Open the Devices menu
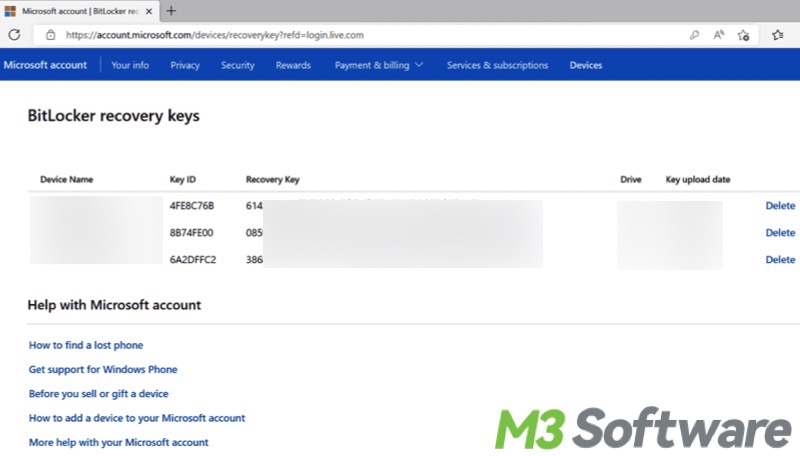 click(x=586, y=65)
